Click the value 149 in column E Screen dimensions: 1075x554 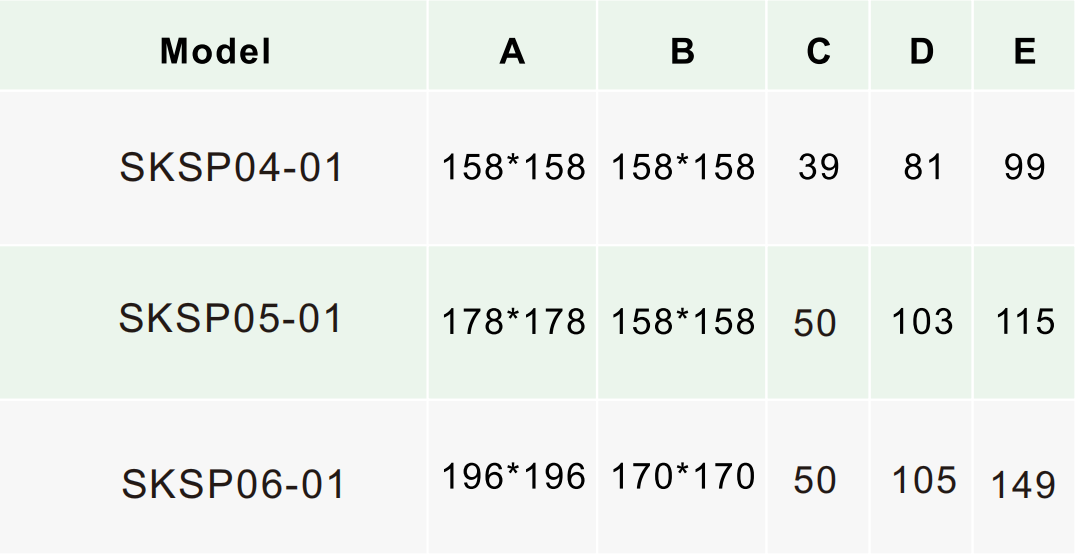[x=1024, y=485]
